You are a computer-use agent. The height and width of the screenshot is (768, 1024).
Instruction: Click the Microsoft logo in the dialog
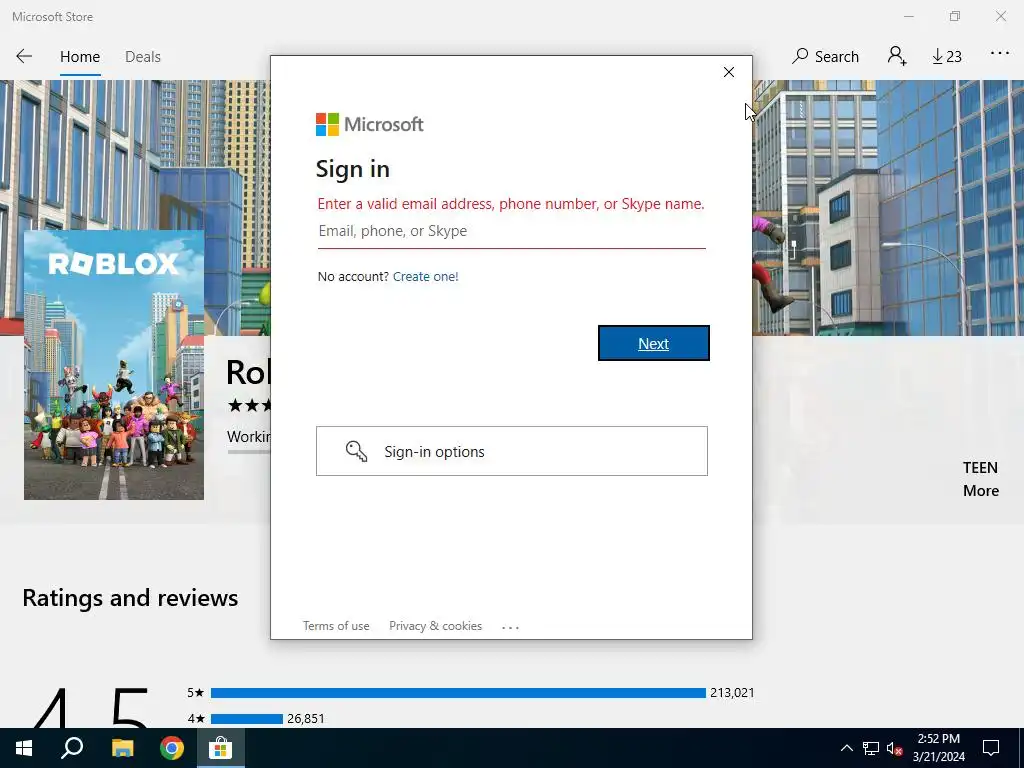370,124
